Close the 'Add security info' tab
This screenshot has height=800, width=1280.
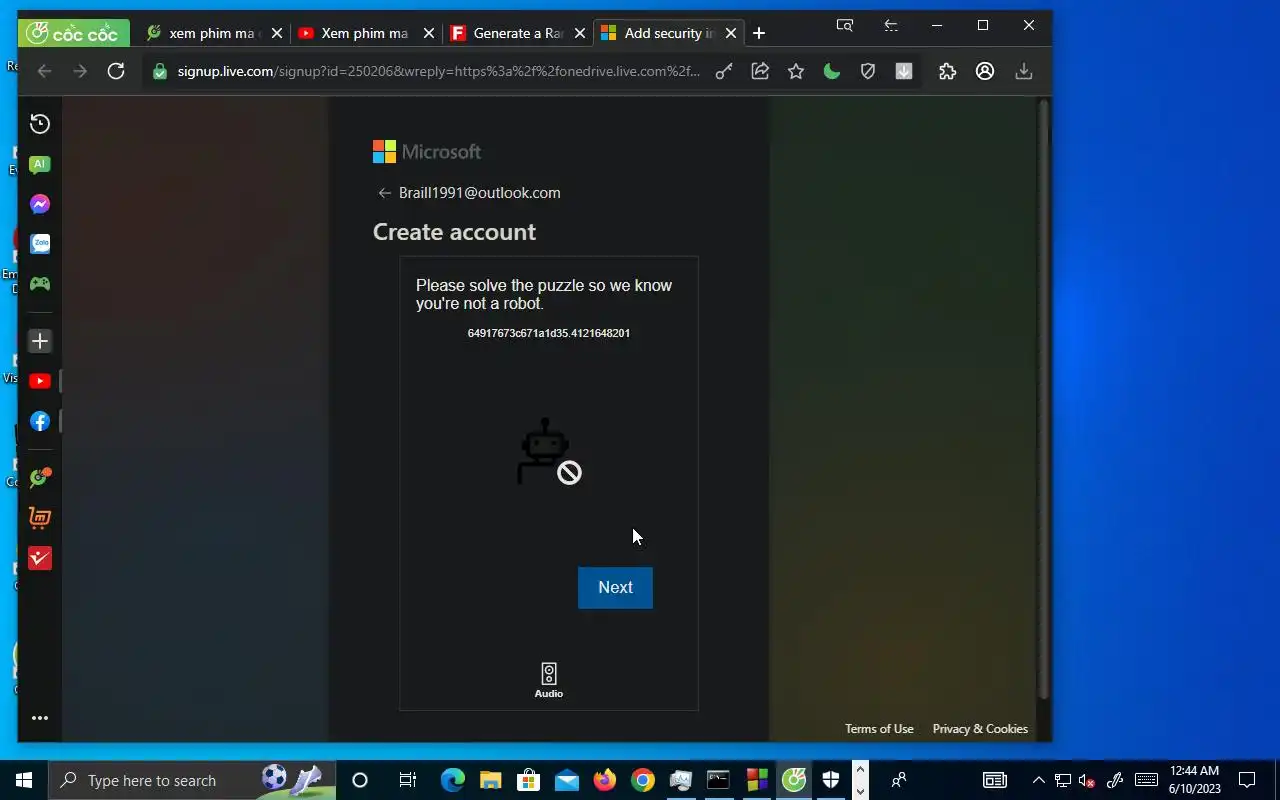[x=731, y=33]
